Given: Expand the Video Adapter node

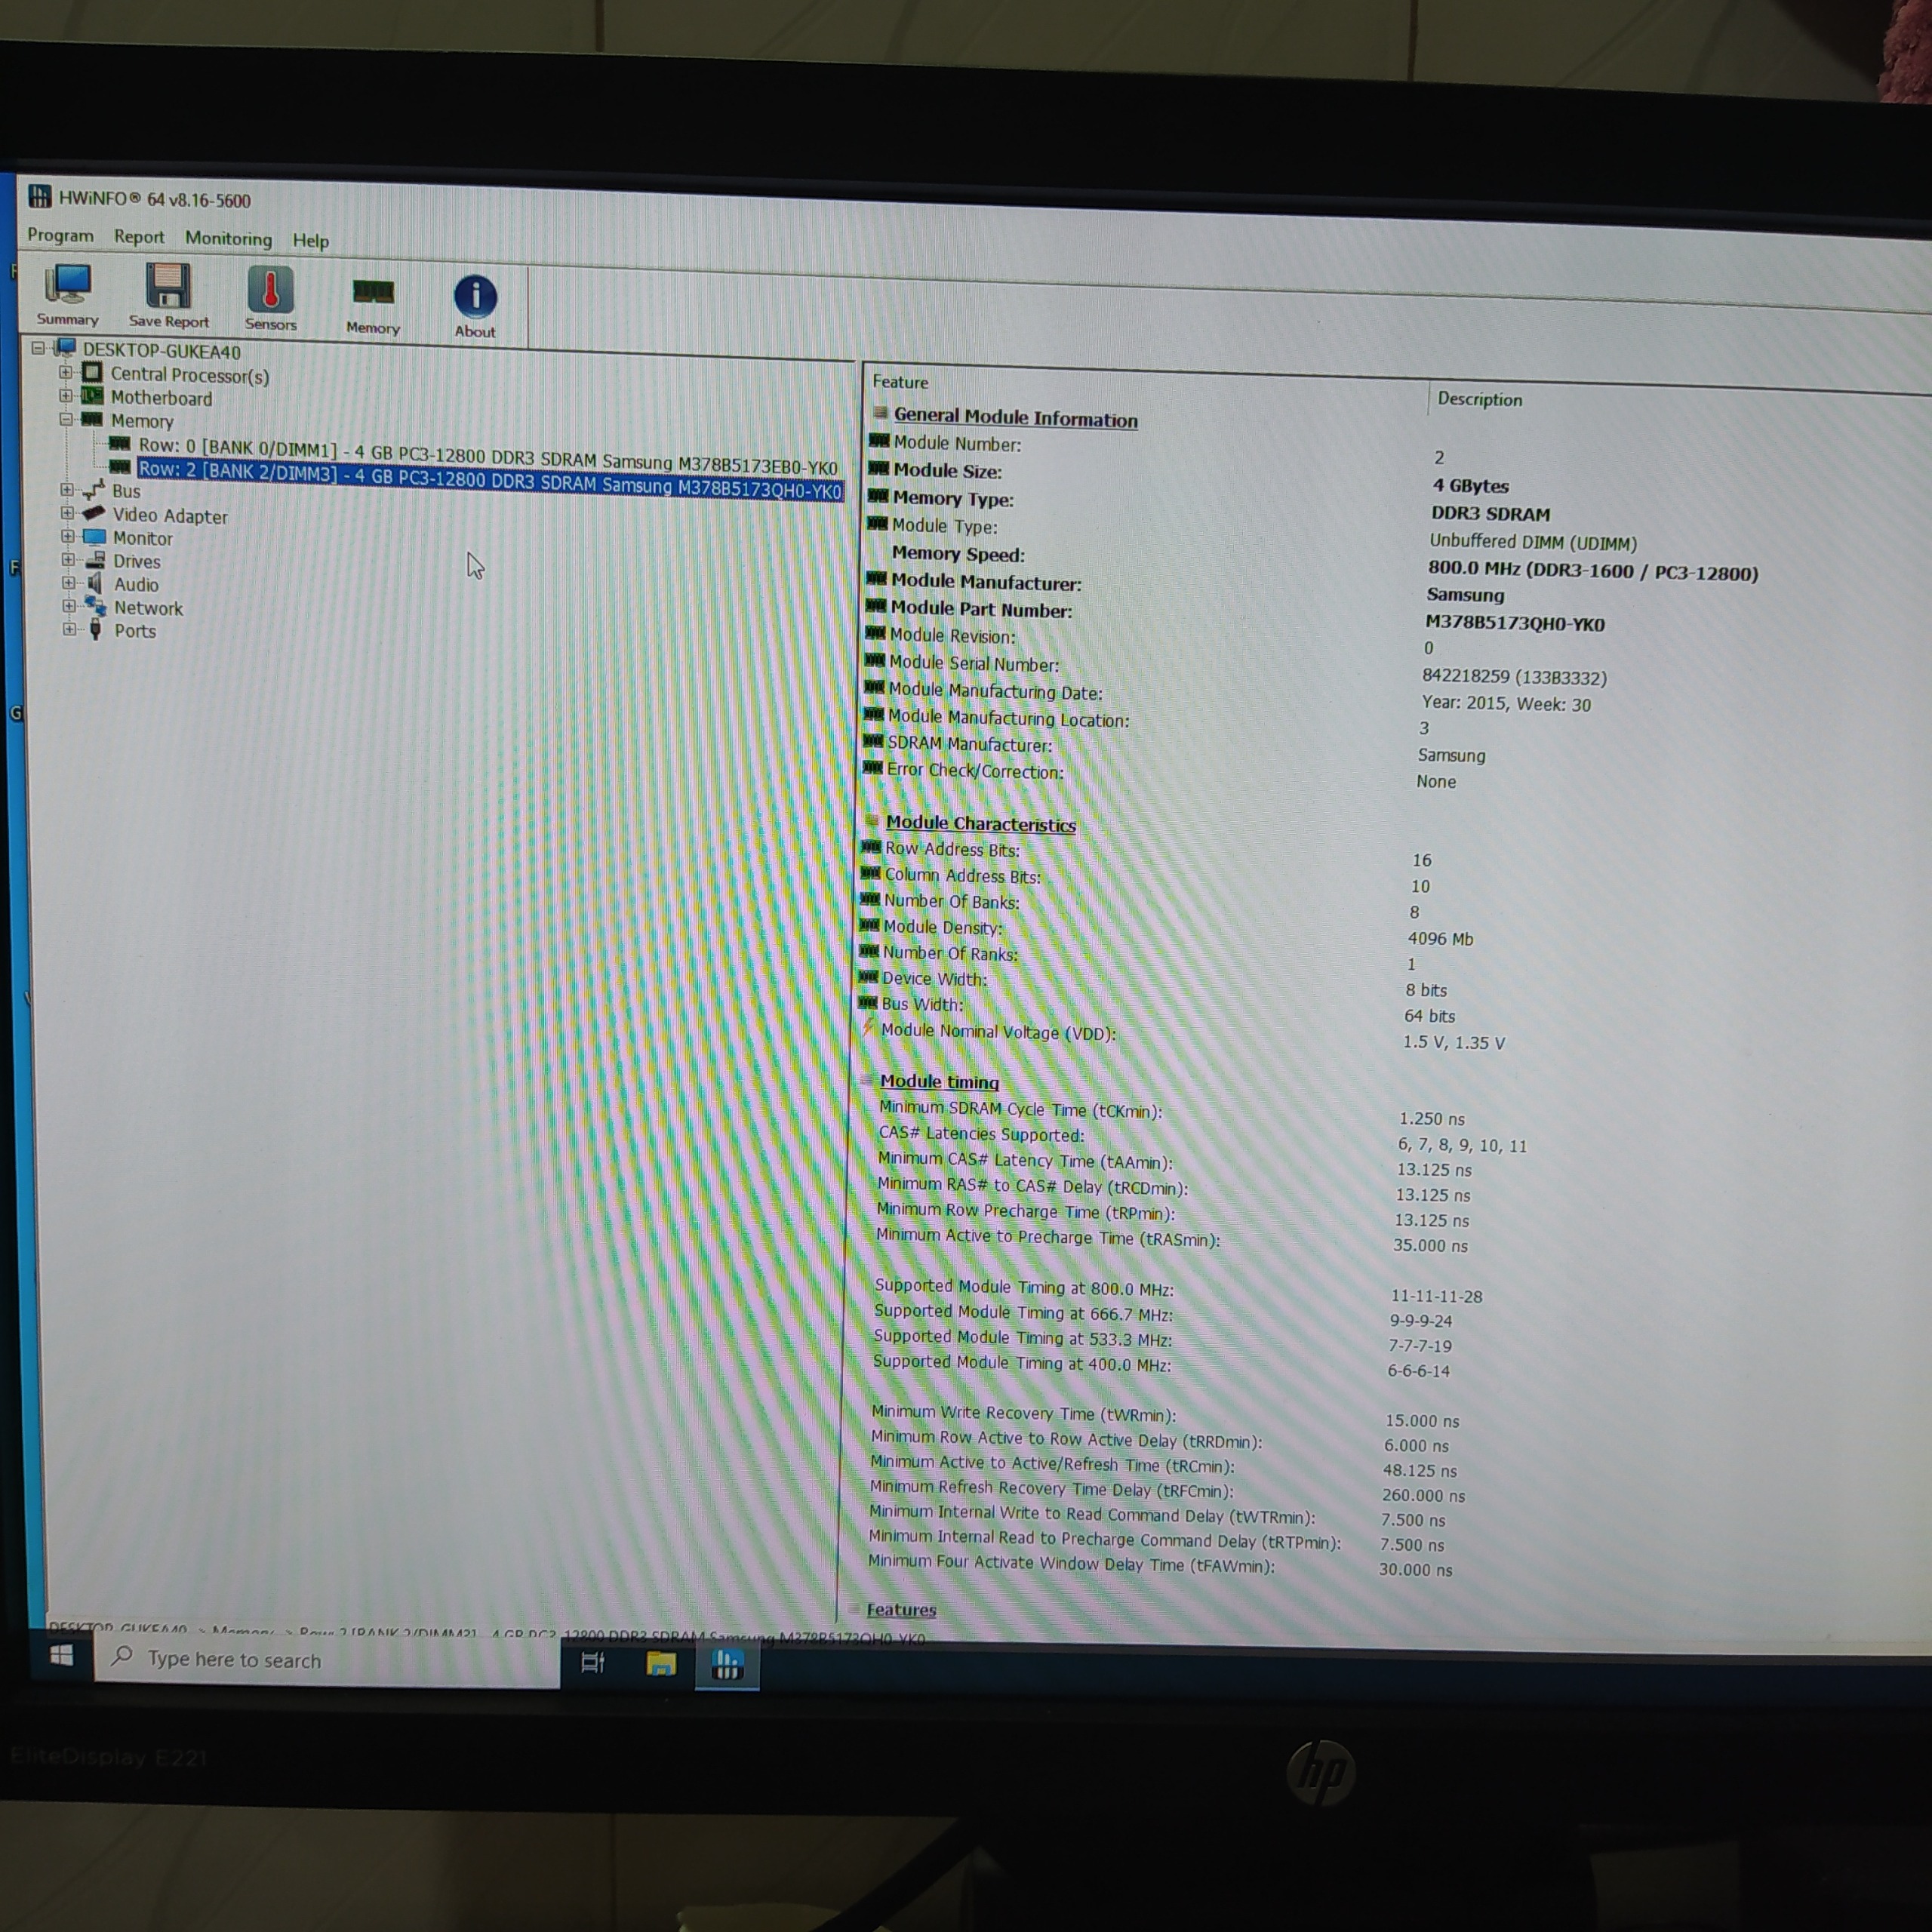Looking at the screenshot, I should point(67,513).
